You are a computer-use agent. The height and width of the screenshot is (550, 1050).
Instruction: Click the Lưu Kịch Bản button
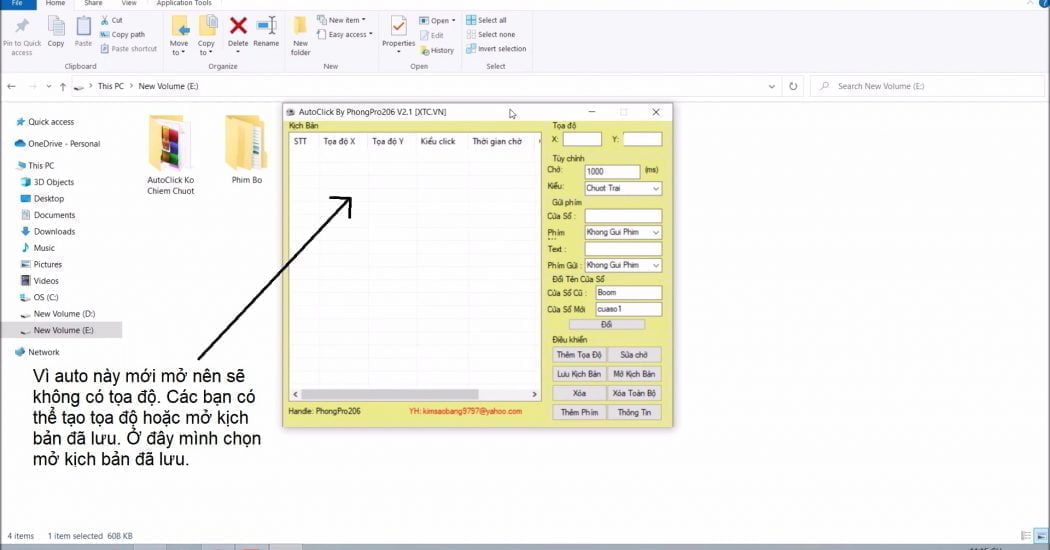(579, 374)
